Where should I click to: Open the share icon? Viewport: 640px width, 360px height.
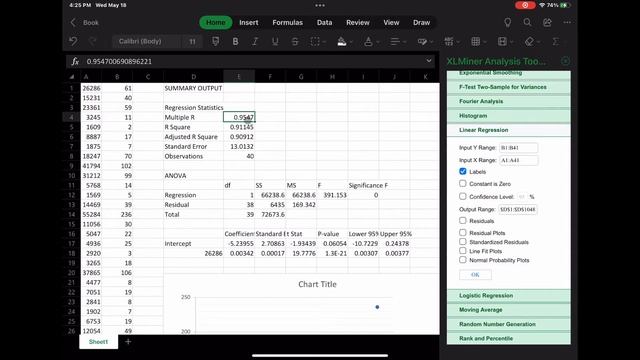coord(547,22)
